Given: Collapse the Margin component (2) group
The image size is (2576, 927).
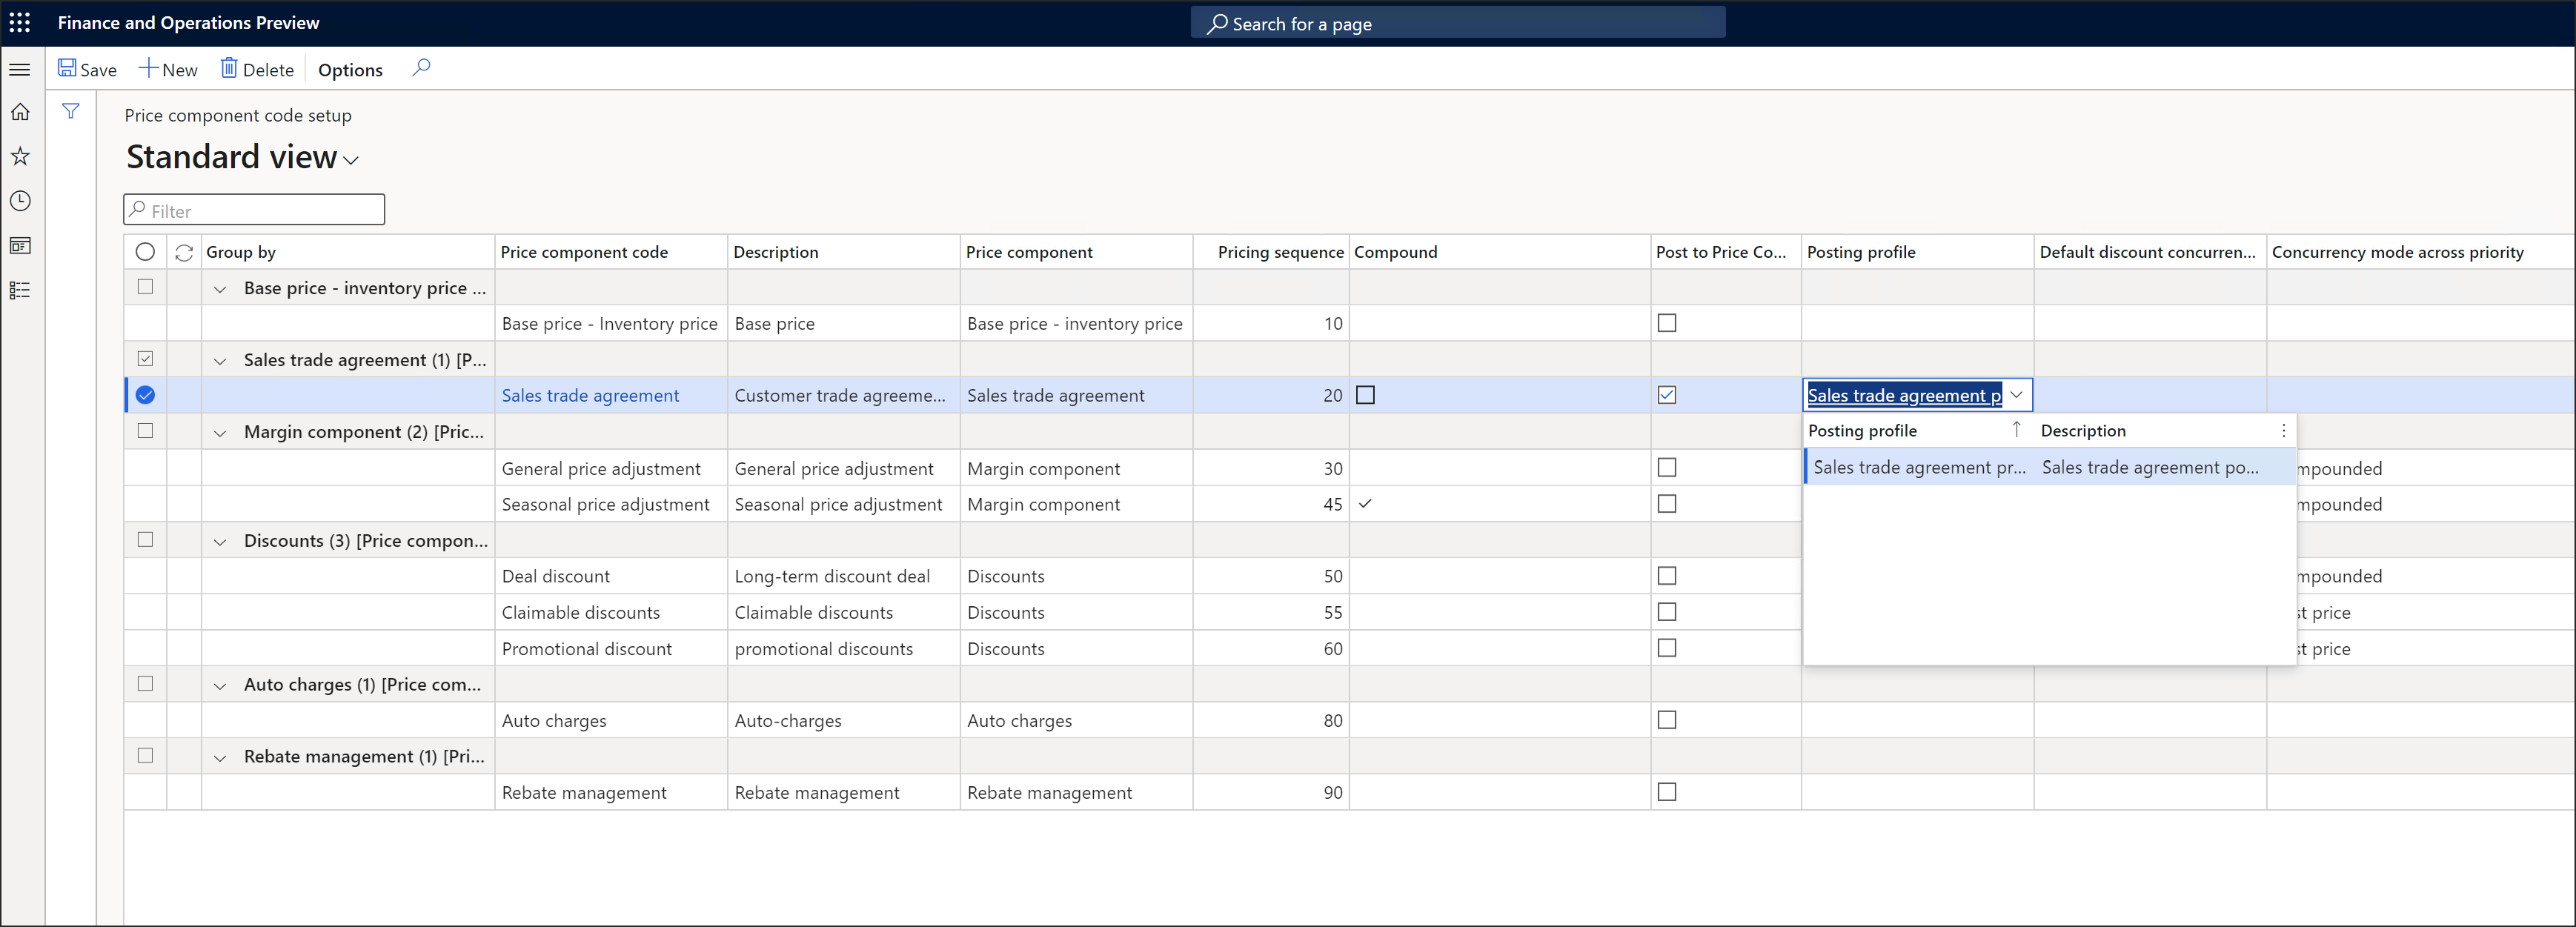Looking at the screenshot, I should pyautogui.click(x=220, y=431).
